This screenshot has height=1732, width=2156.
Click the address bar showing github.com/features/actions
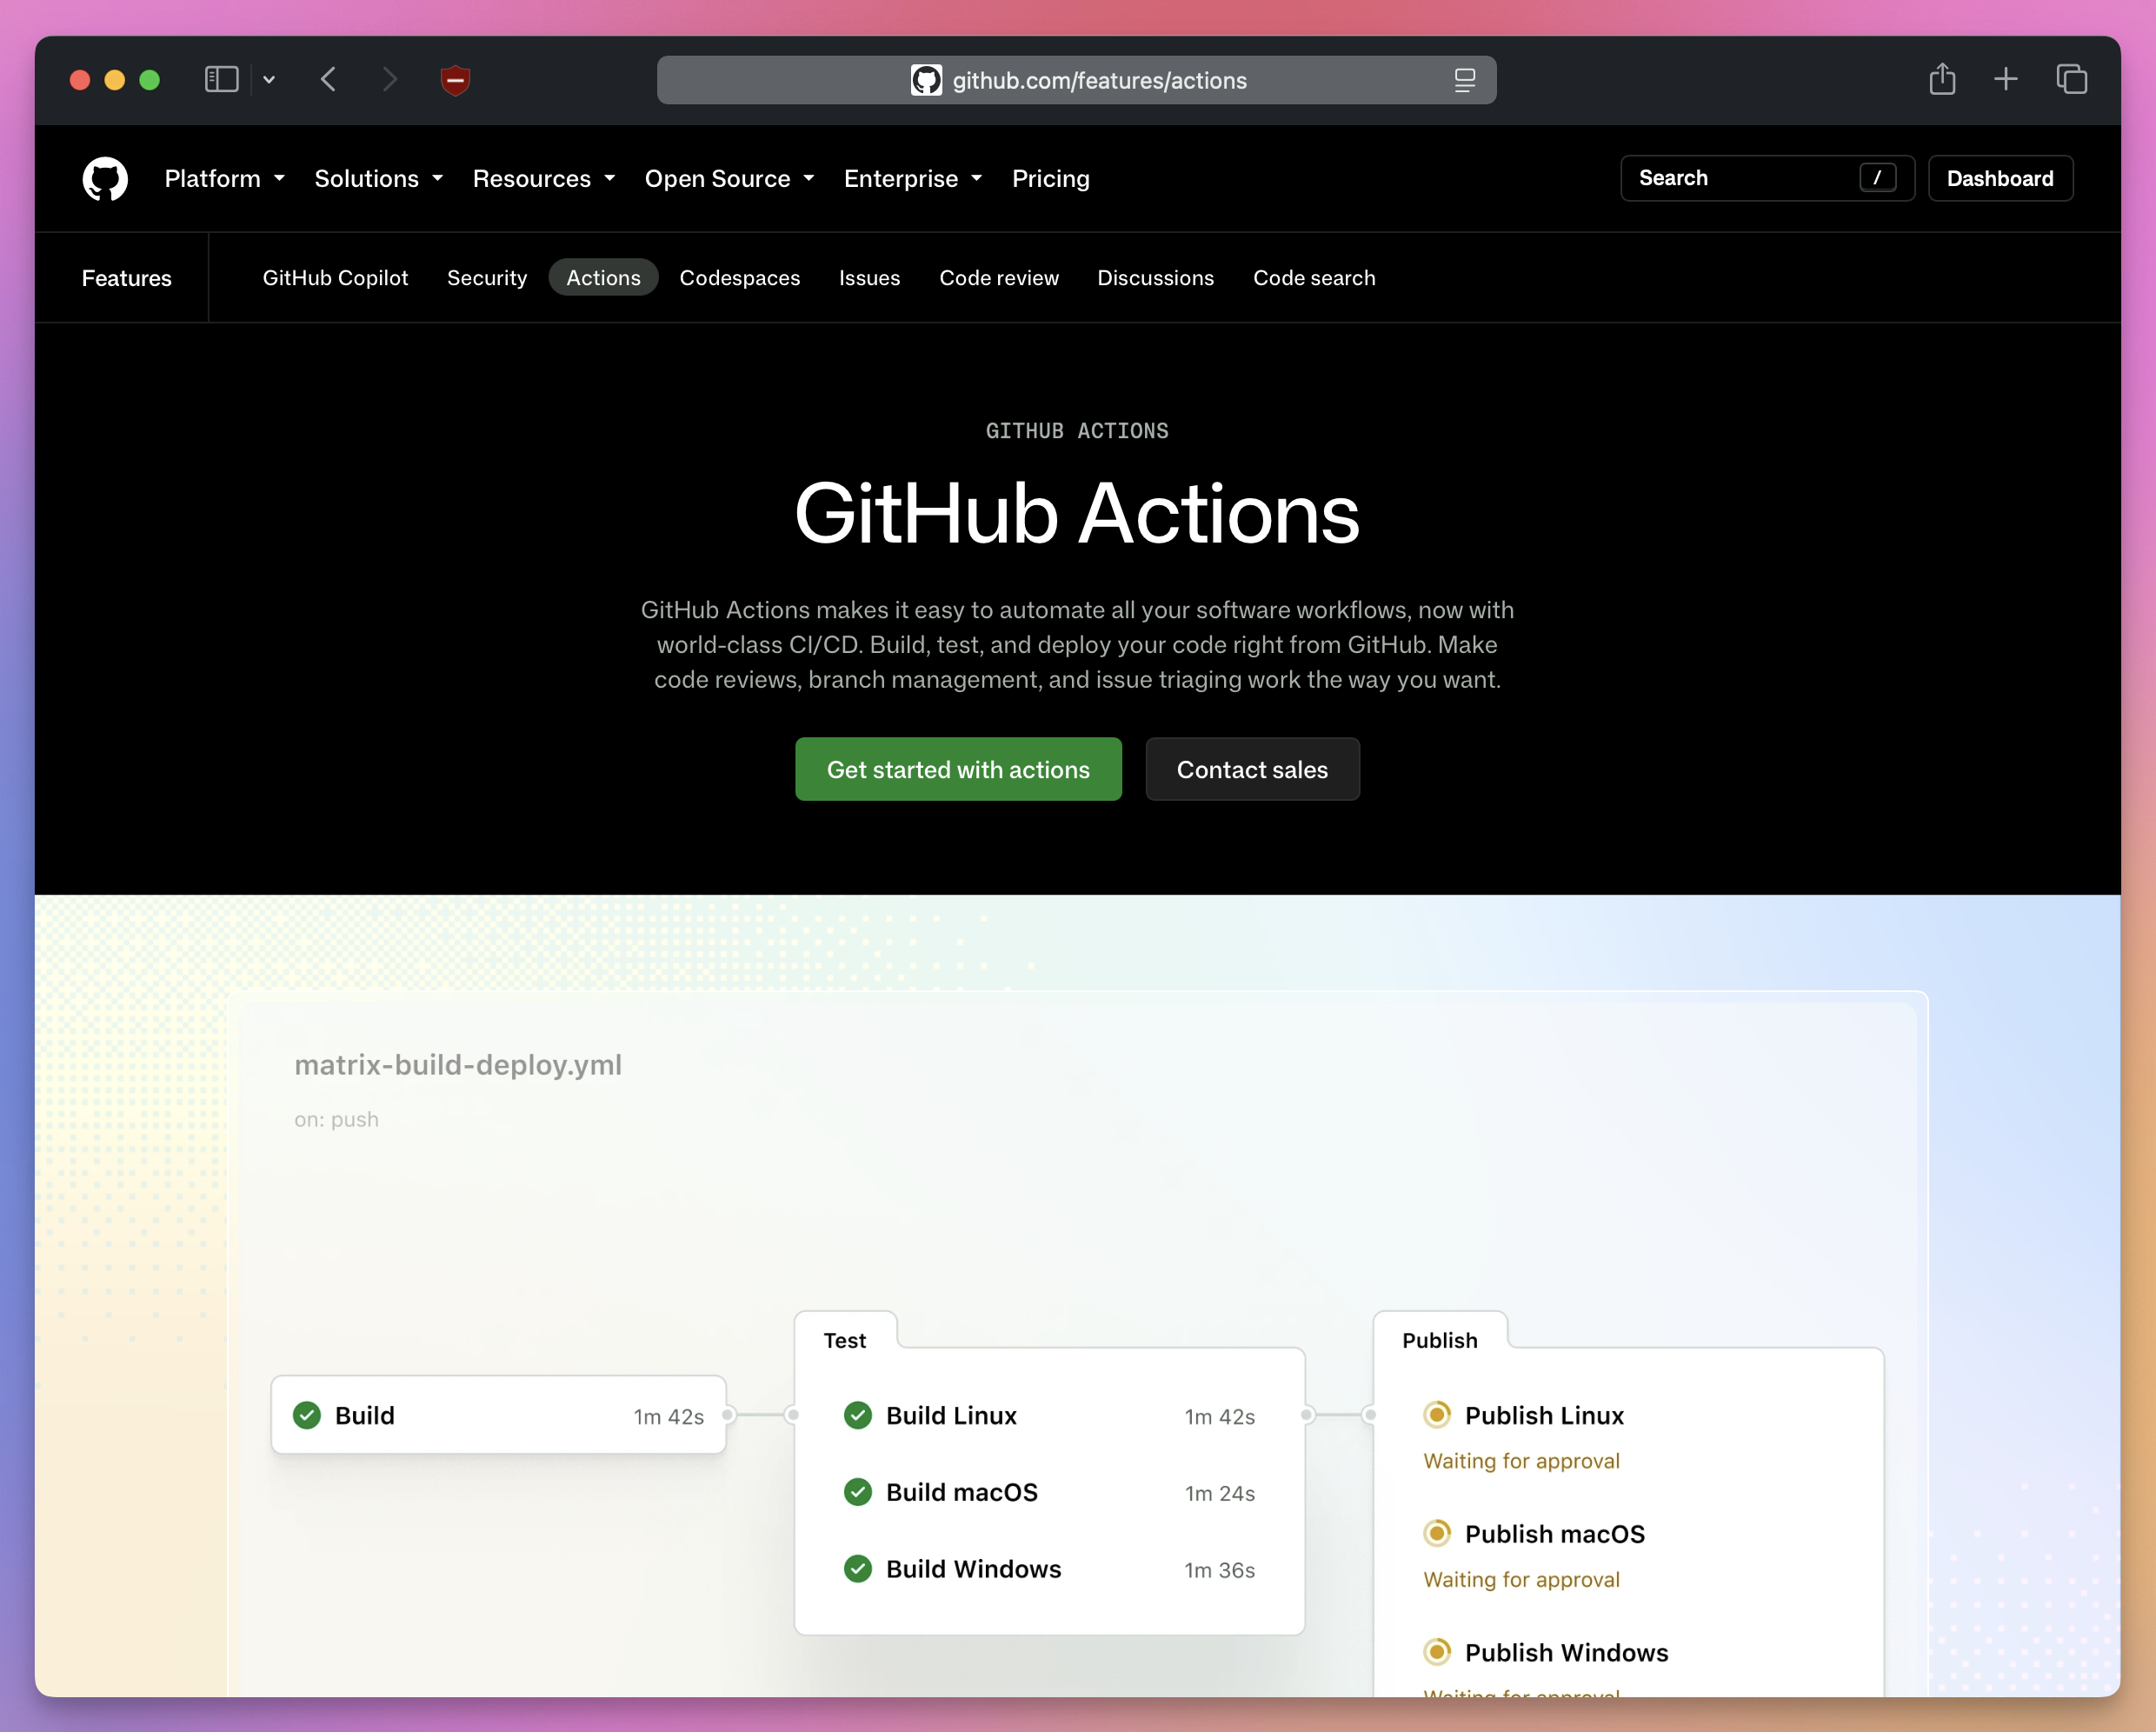pyautogui.click(x=1076, y=80)
